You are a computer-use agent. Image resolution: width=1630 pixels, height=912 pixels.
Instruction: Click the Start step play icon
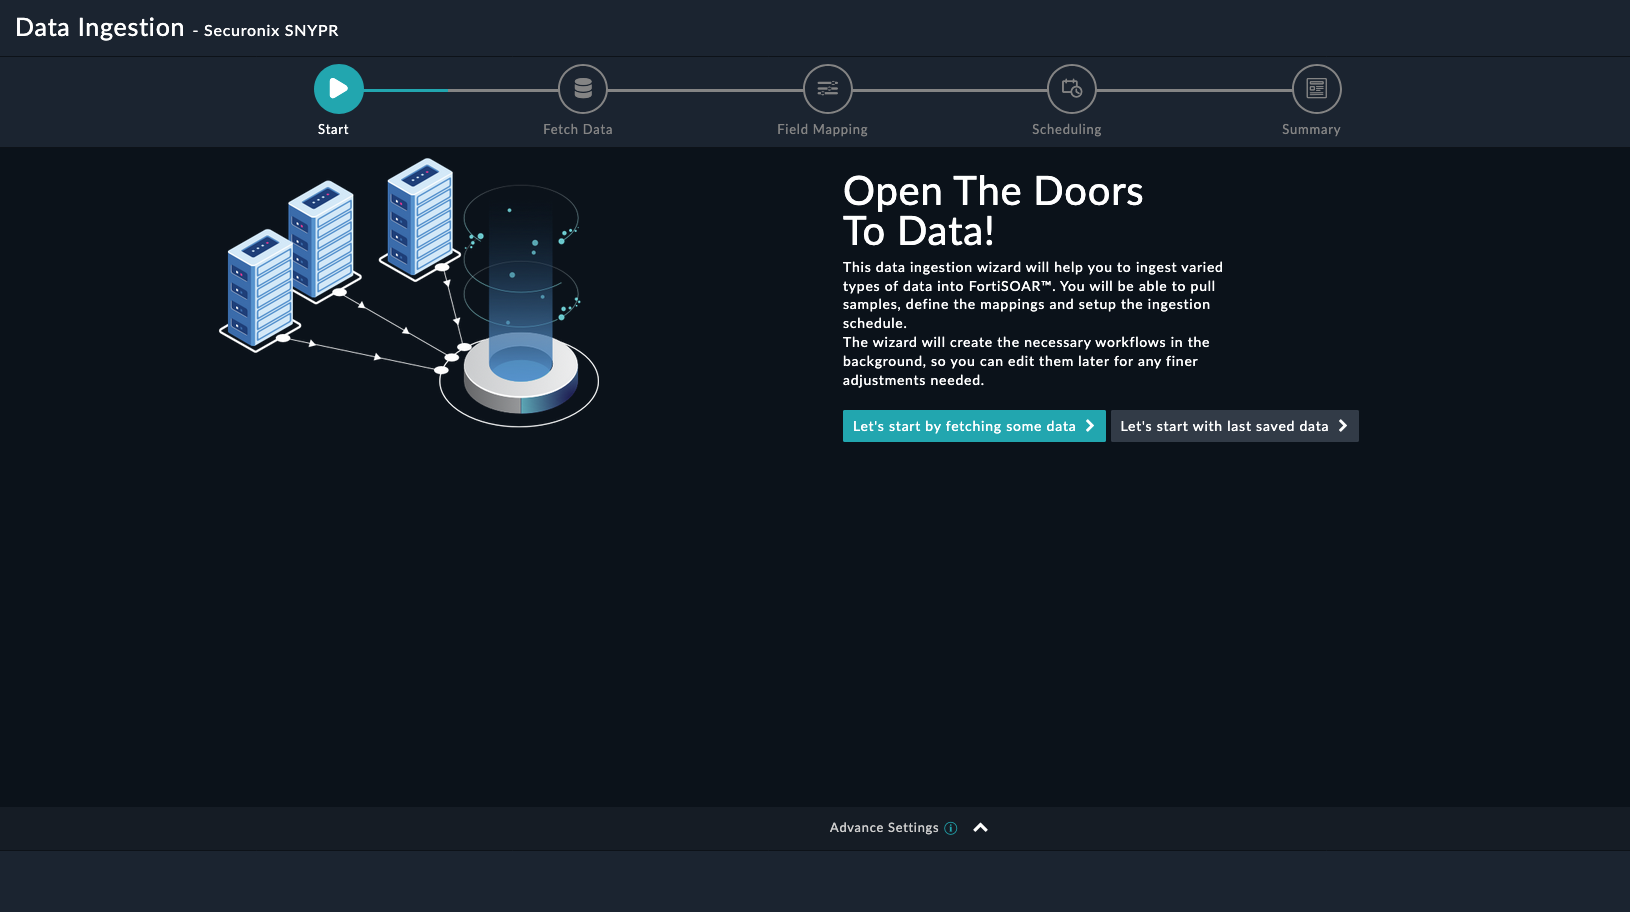338,89
